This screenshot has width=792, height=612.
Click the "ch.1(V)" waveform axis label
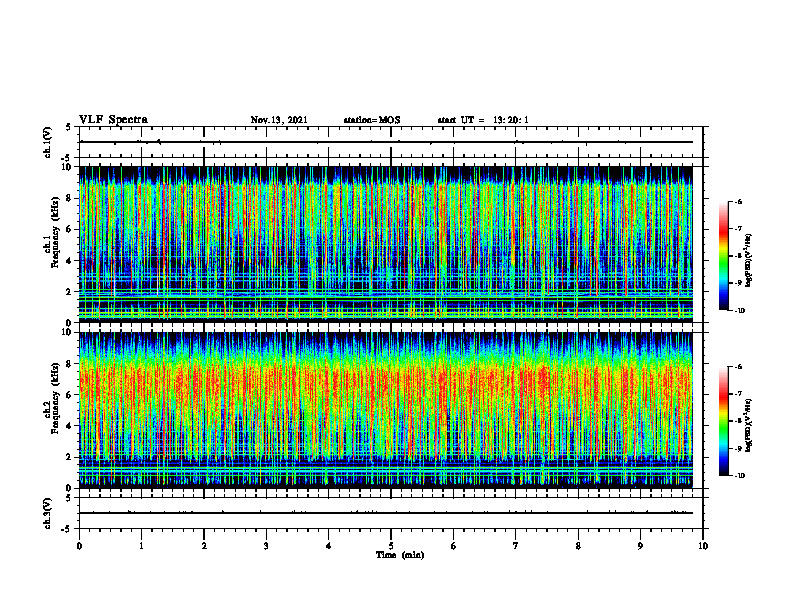[48, 142]
